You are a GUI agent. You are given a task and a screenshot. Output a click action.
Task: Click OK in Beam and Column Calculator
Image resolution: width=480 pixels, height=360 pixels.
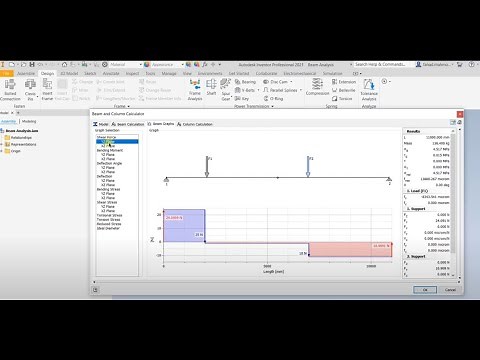(x=425, y=290)
